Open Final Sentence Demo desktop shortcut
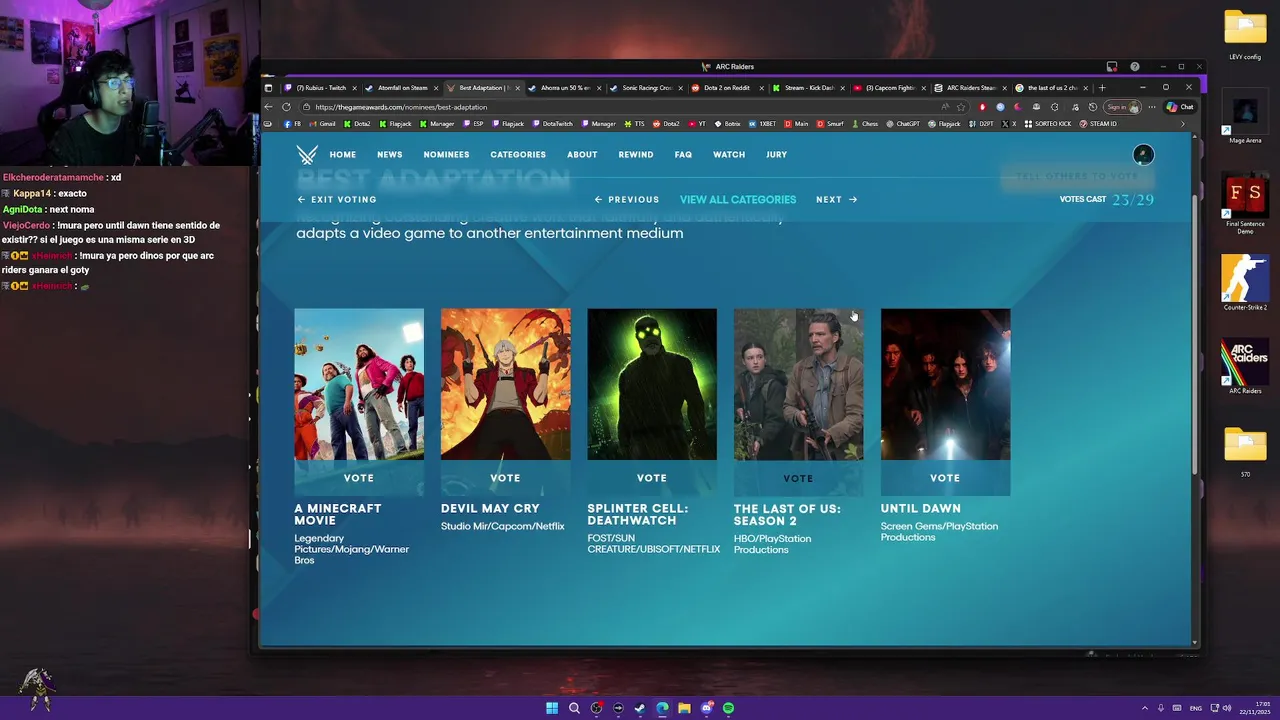The image size is (1280, 720). click(x=1245, y=204)
